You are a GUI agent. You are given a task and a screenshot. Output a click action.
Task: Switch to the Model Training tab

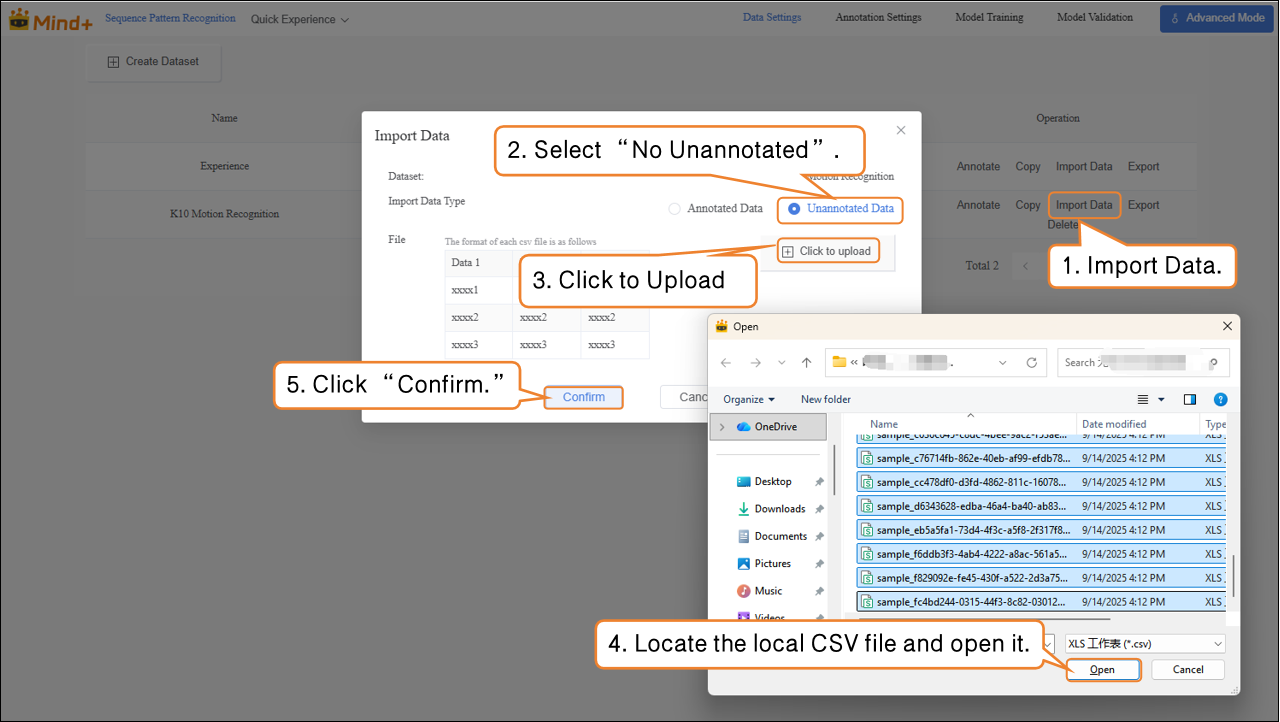coord(988,18)
